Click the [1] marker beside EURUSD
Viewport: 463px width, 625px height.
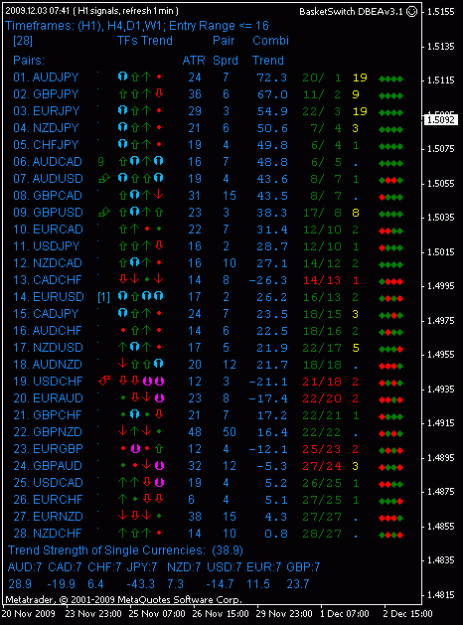point(104,297)
